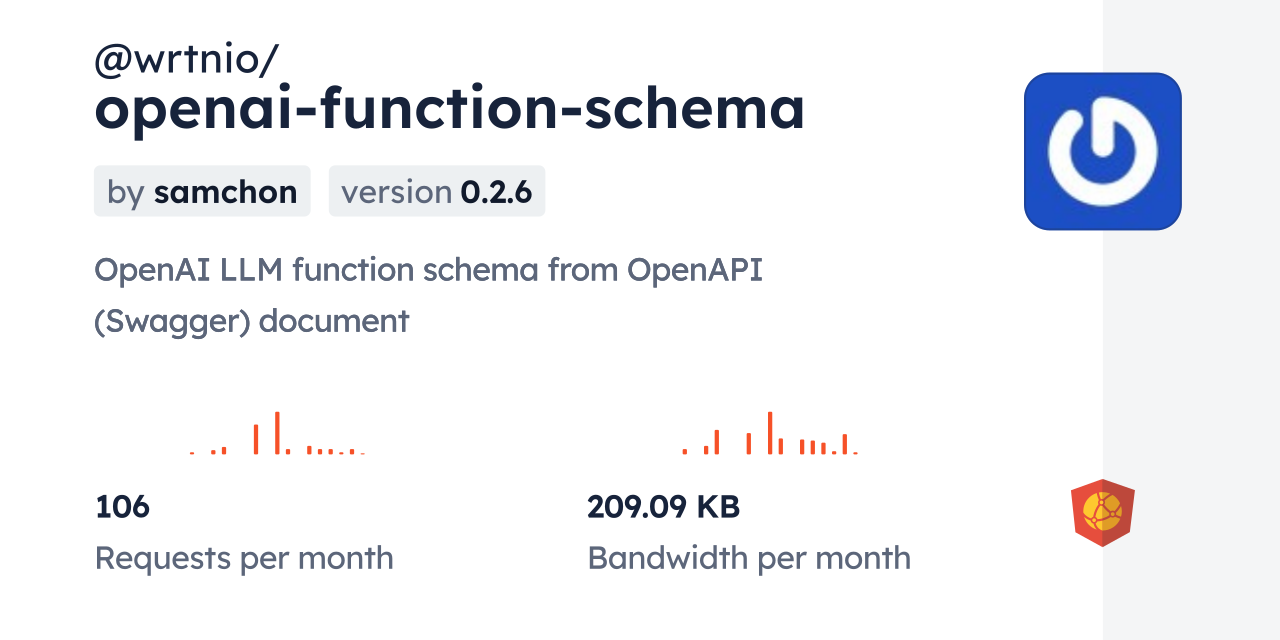Image resolution: width=1280 pixels, height=640 pixels.
Task: Click the tallest bar in bandwidth chart
Action: 770,433
